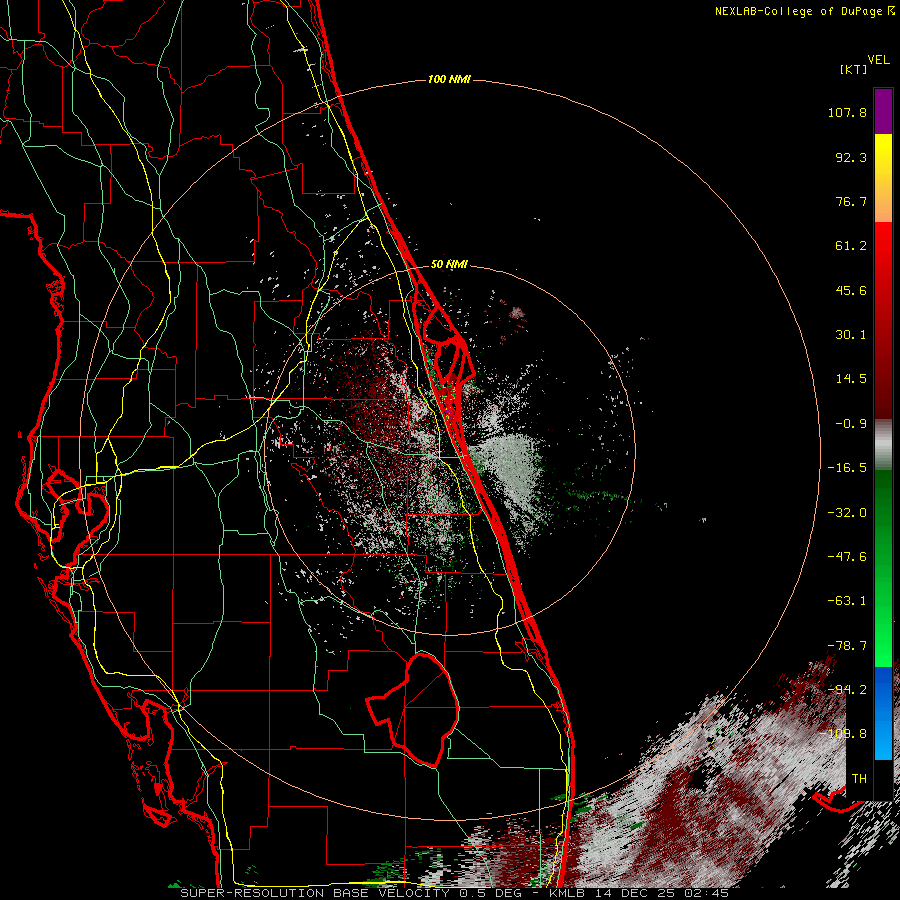Click the 76.7 legend value
Image resolution: width=900 pixels, height=900 pixels.
pyautogui.click(x=851, y=201)
